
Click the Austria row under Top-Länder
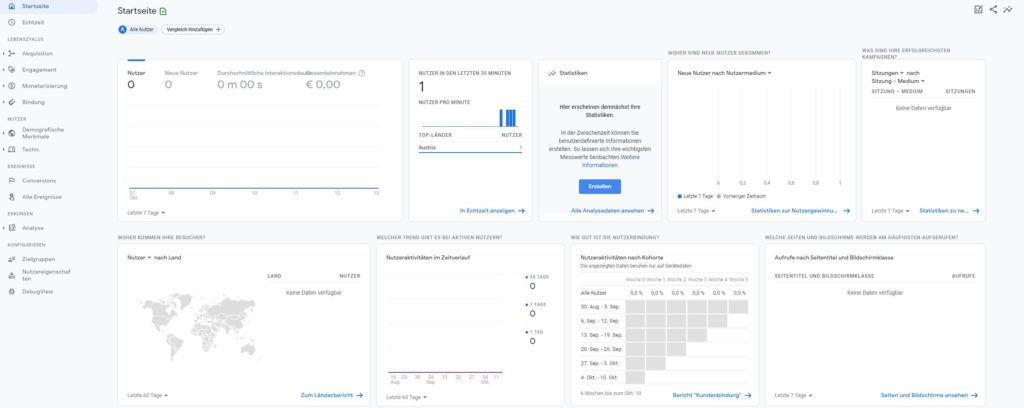470,148
